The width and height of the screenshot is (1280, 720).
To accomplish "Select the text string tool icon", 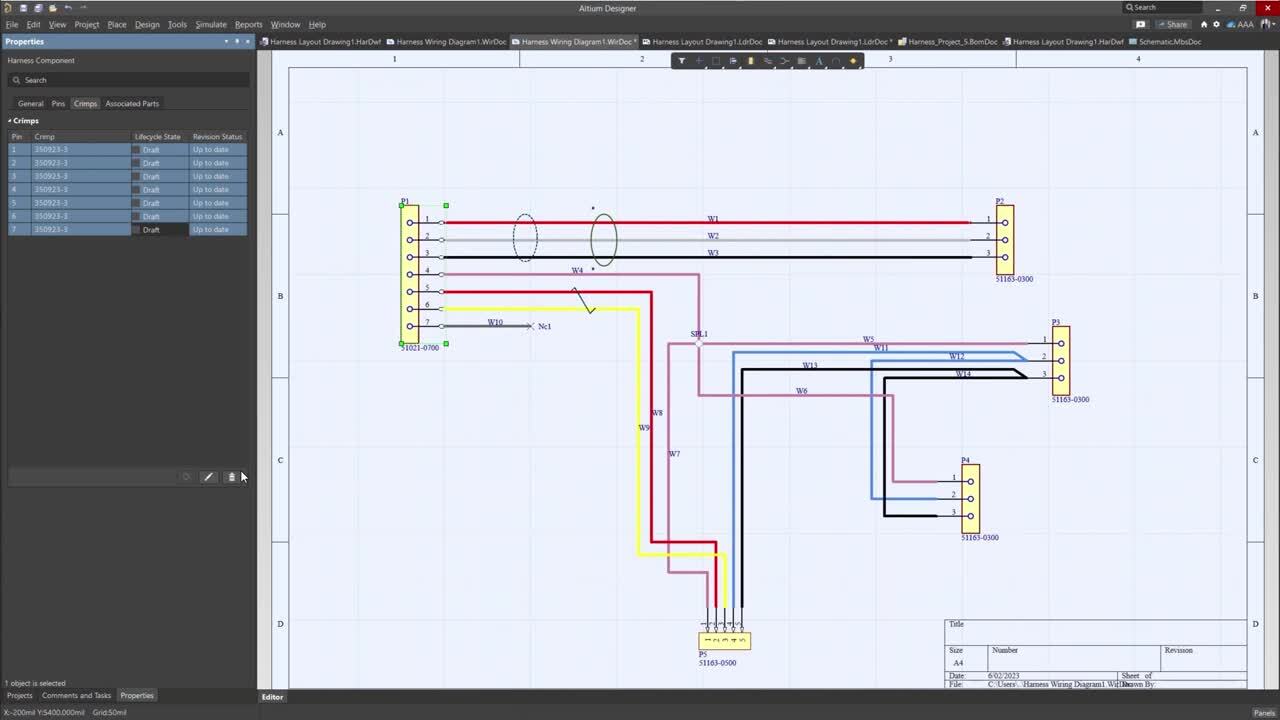I will [x=819, y=61].
